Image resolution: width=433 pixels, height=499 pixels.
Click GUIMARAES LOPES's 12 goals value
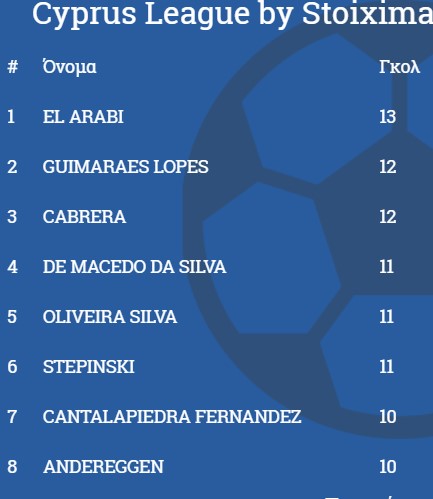(388, 167)
